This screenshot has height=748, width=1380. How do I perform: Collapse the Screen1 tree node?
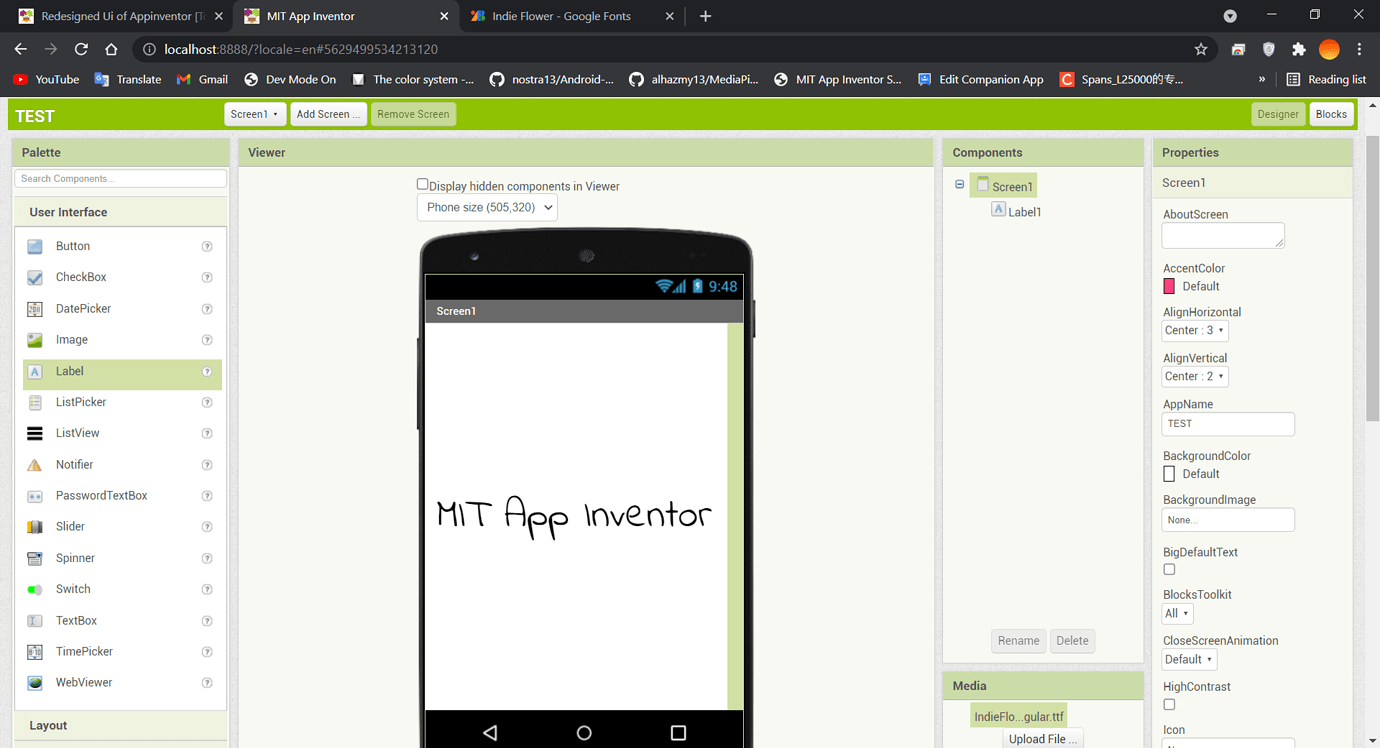(959, 185)
